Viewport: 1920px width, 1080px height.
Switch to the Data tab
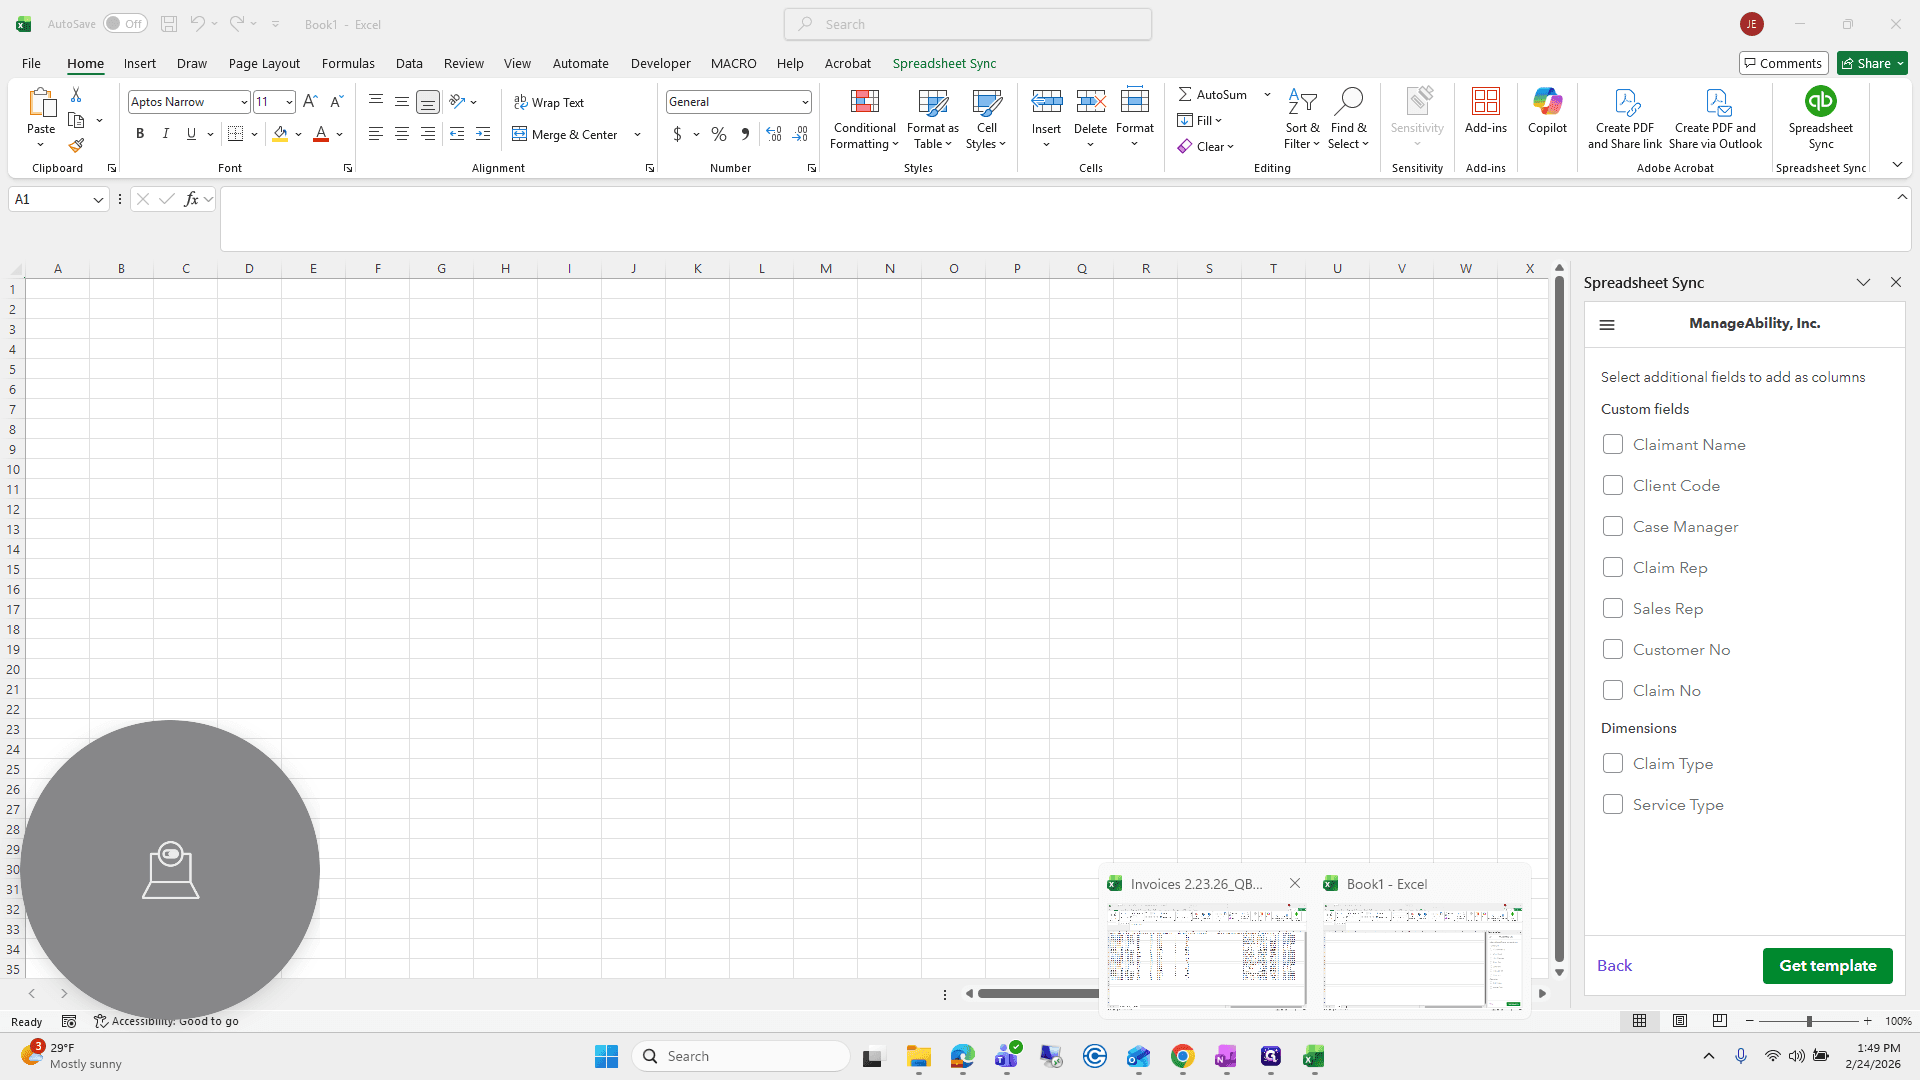[409, 63]
